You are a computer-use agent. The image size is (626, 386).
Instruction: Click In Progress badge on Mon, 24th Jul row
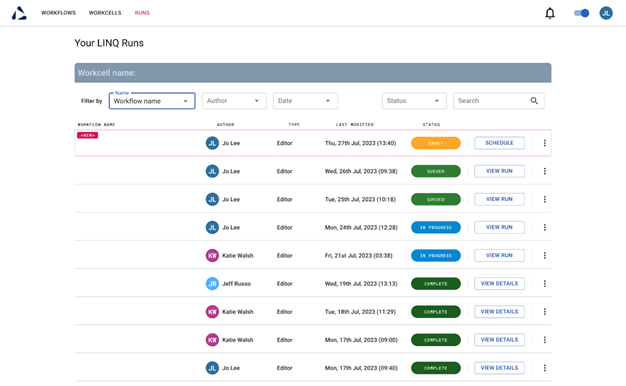point(436,227)
